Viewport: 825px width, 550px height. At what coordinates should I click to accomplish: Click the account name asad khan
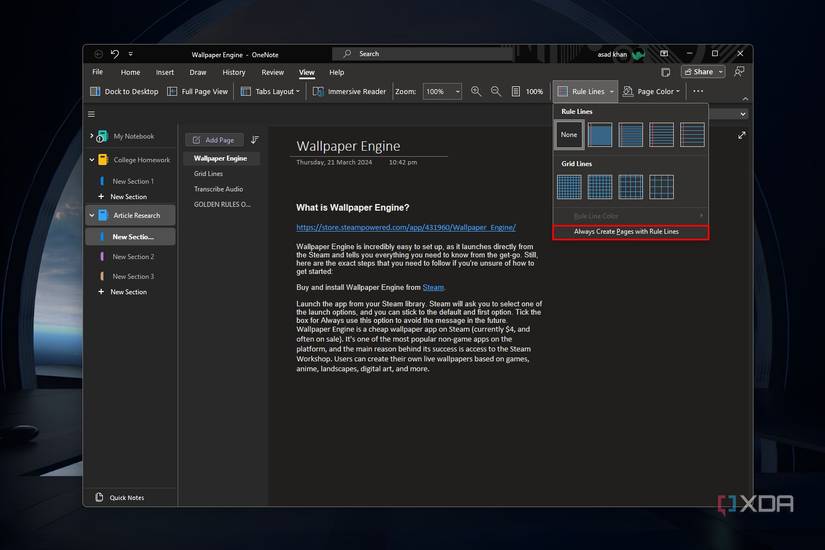(x=612, y=54)
